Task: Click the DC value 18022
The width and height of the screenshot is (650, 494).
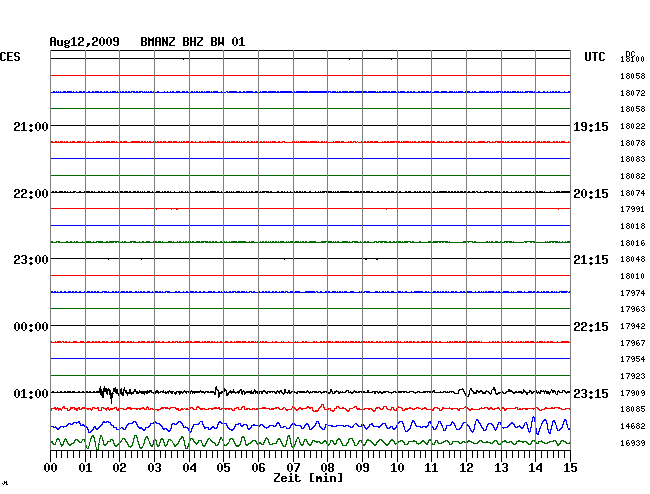Action: [x=633, y=126]
